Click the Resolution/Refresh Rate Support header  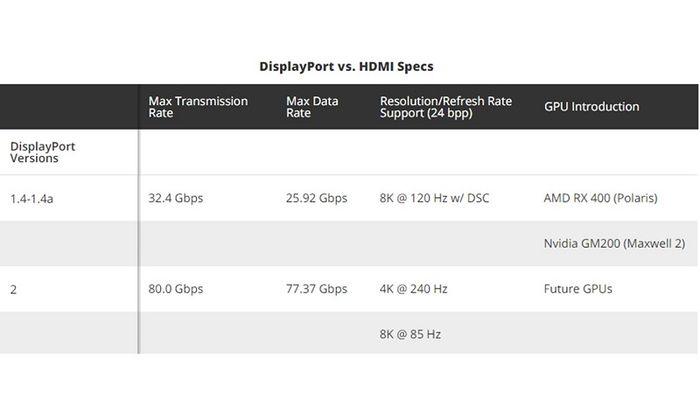pos(446,107)
